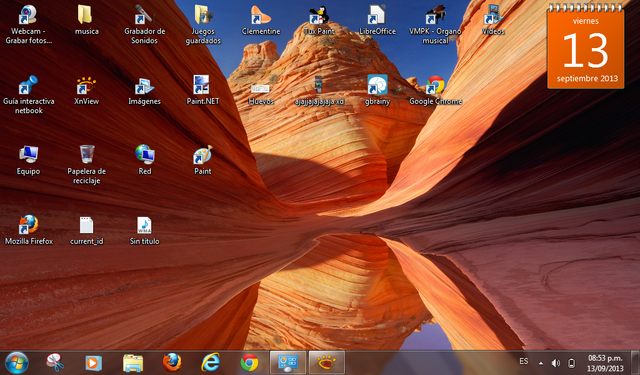Launch Tux Paint
The image size is (640, 375).
(319, 20)
